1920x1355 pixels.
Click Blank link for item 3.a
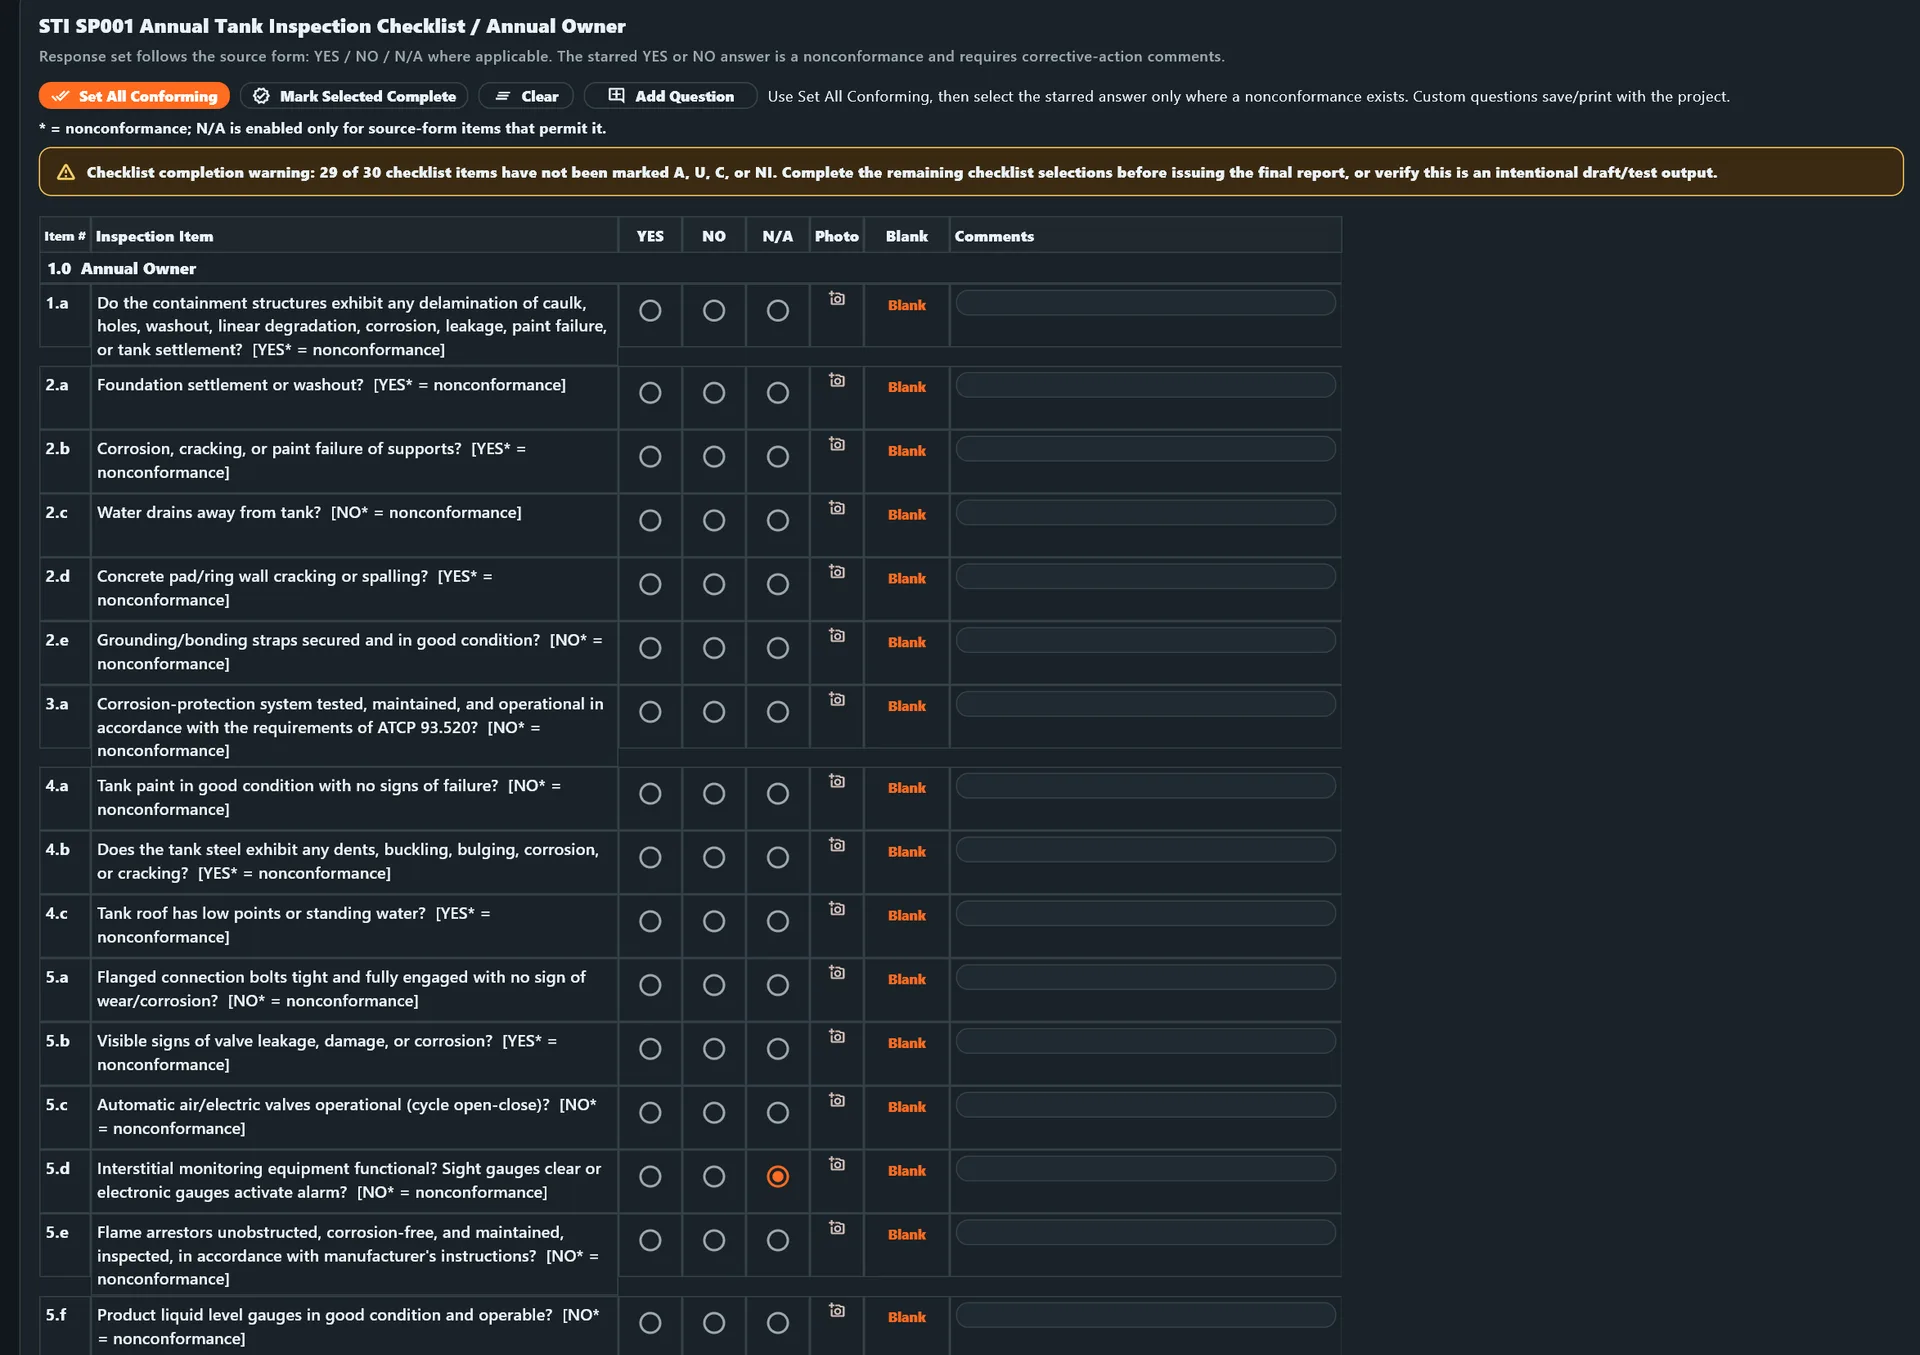pyautogui.click(x=907, y=706)
